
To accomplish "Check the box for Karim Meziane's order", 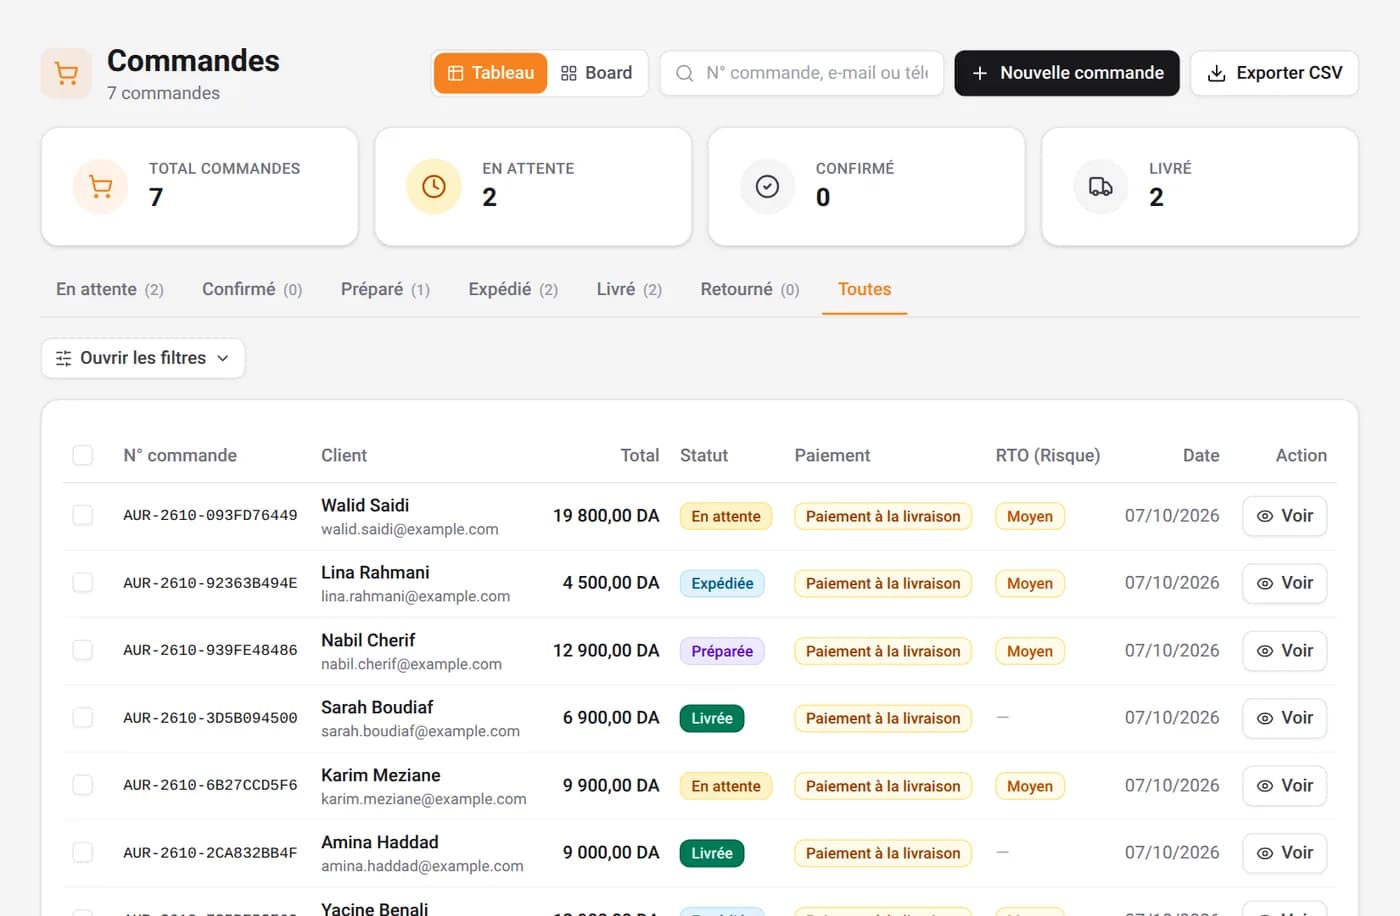I will point(83,785).
